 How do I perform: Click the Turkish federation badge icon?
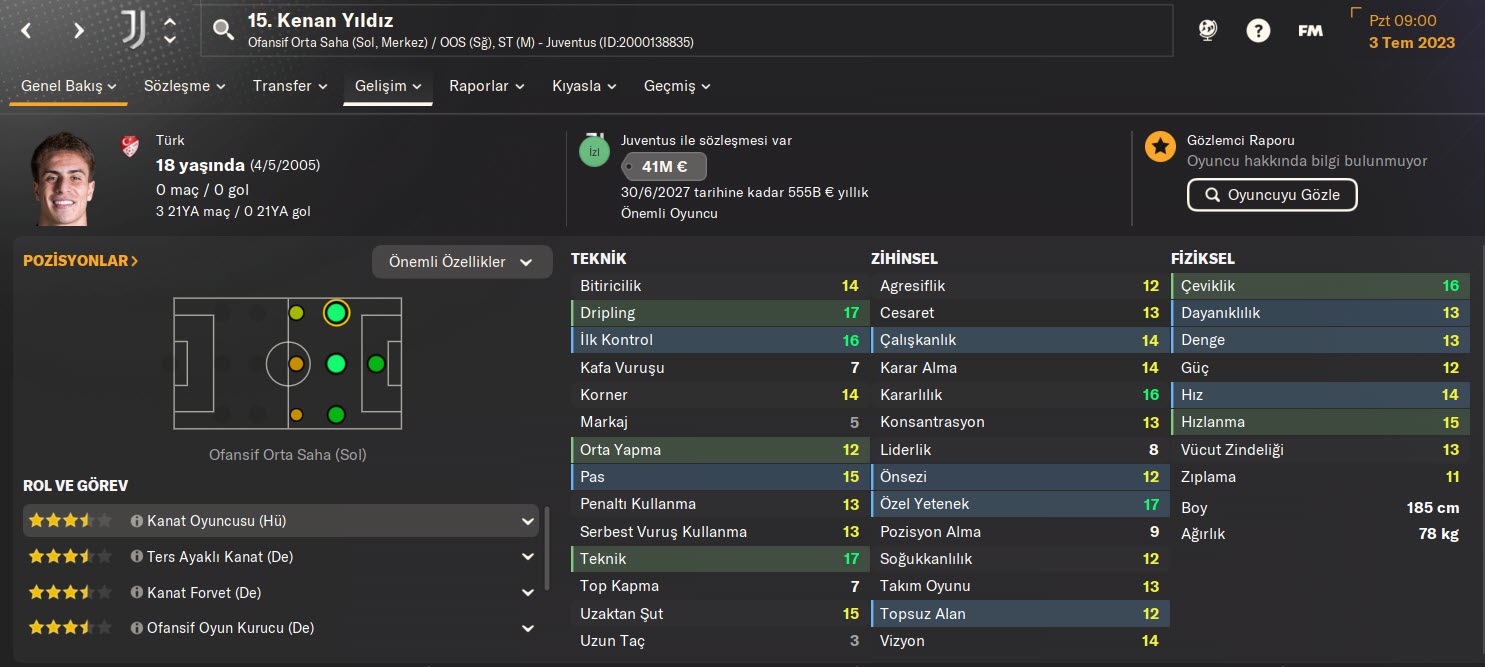click(x=129, y=147)
